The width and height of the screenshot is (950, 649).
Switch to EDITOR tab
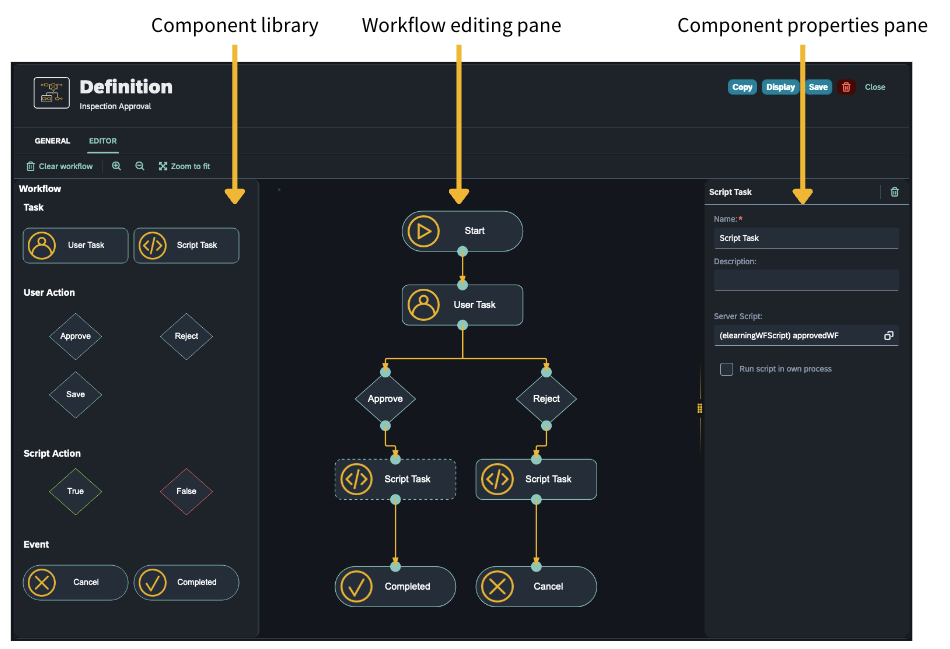[x=103, y=141]
